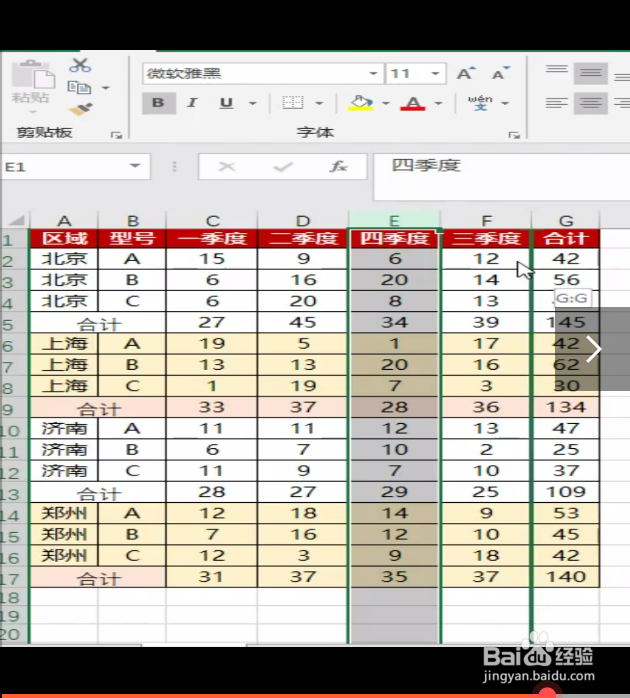
Task: Click the red 合计 header cell
Action: coord(566,238)
